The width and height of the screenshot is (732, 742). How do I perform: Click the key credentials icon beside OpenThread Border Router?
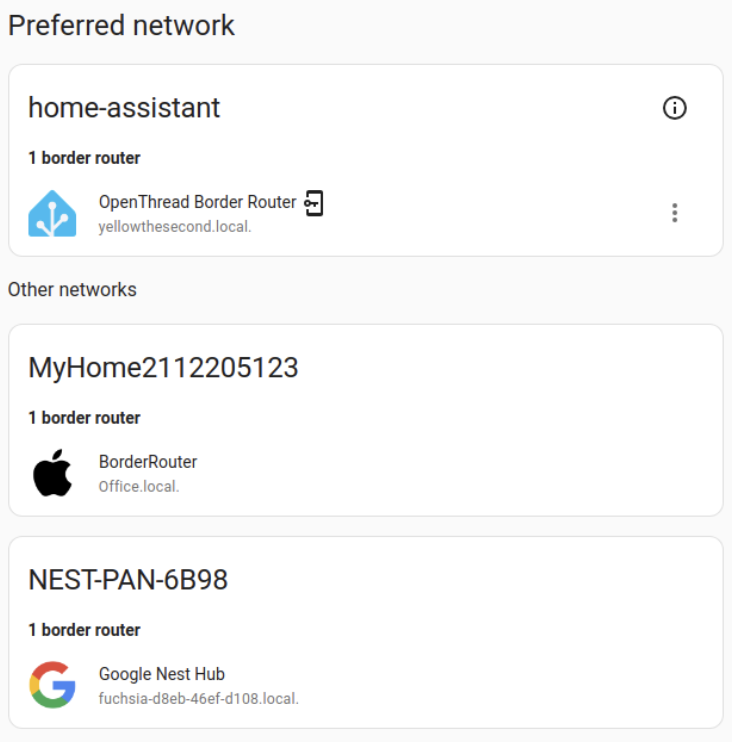[x=314, y=203]
